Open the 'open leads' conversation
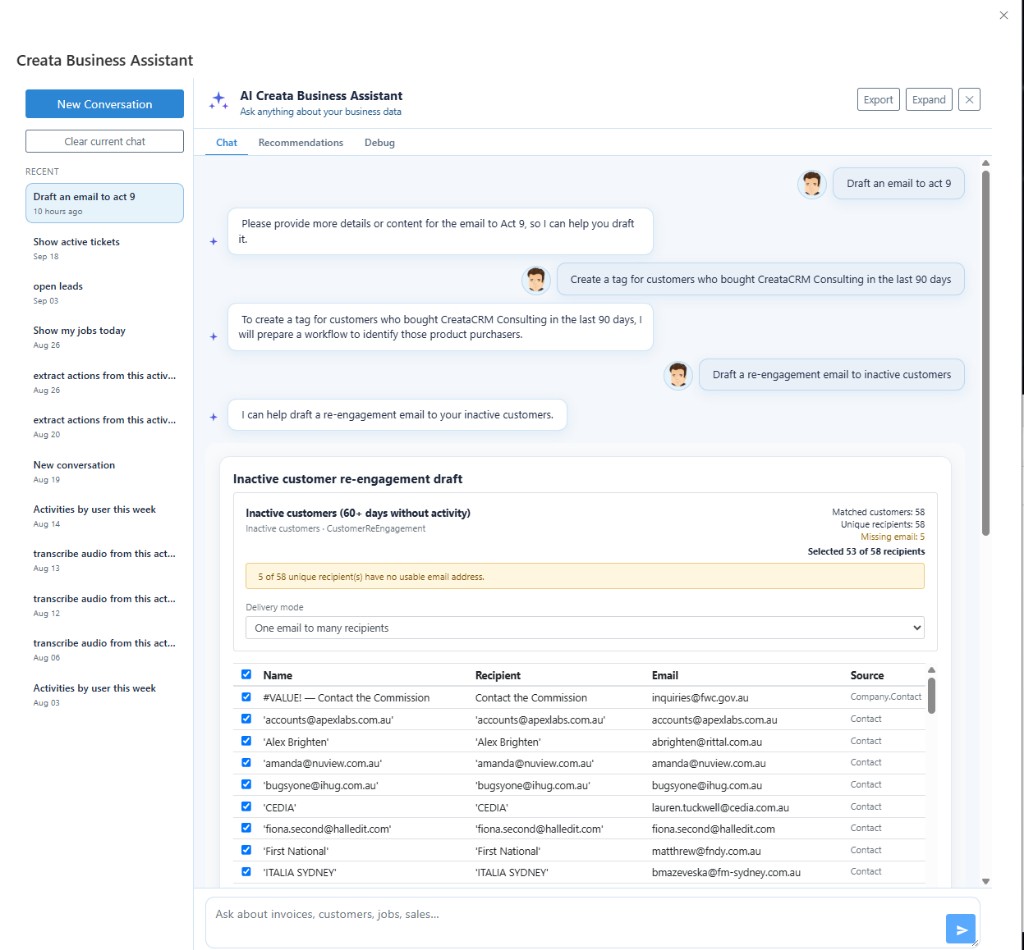Viewport: 1024px width, 950px height. pyautogui.click(x=104, y=293)
